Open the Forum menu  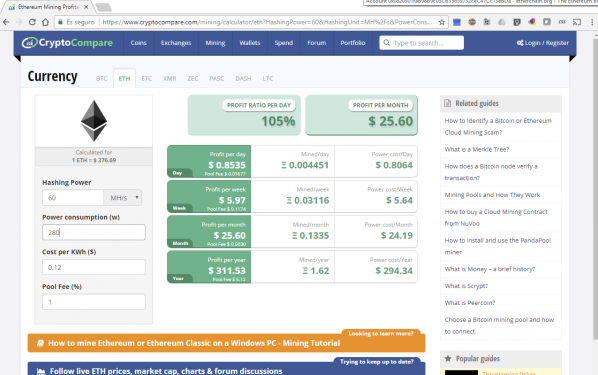tap(317, 43)
